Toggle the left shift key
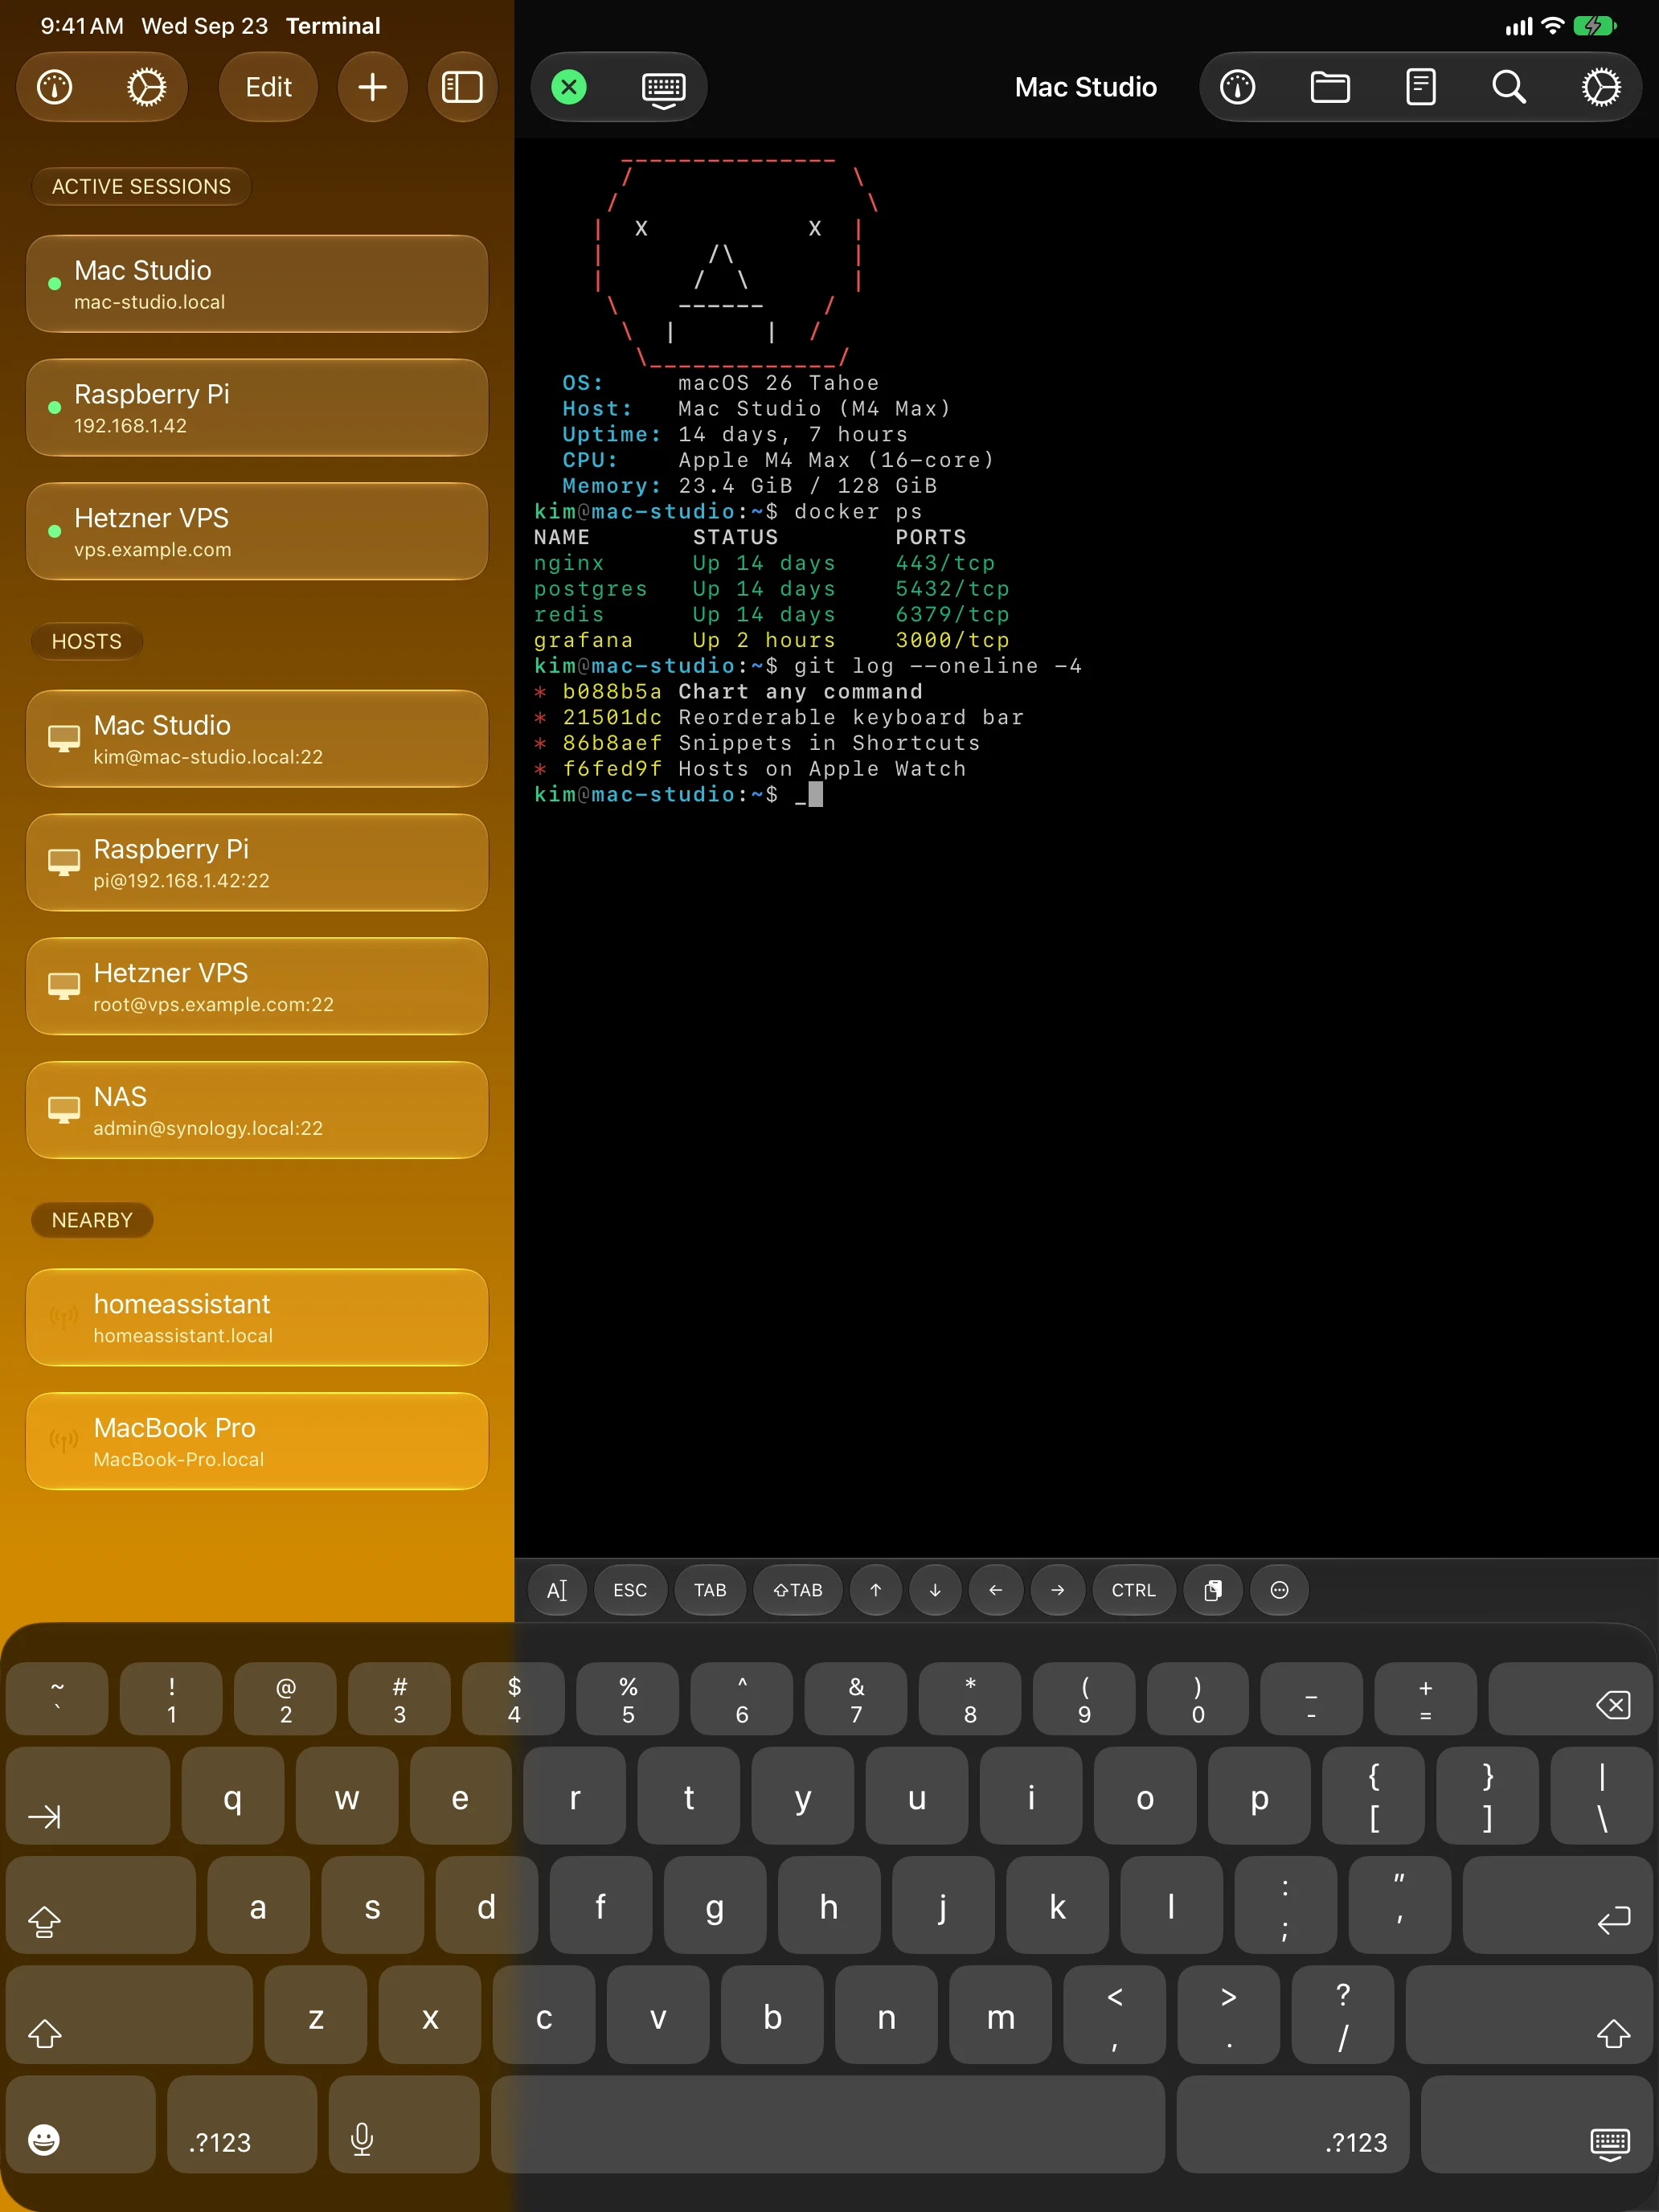 129,2015
